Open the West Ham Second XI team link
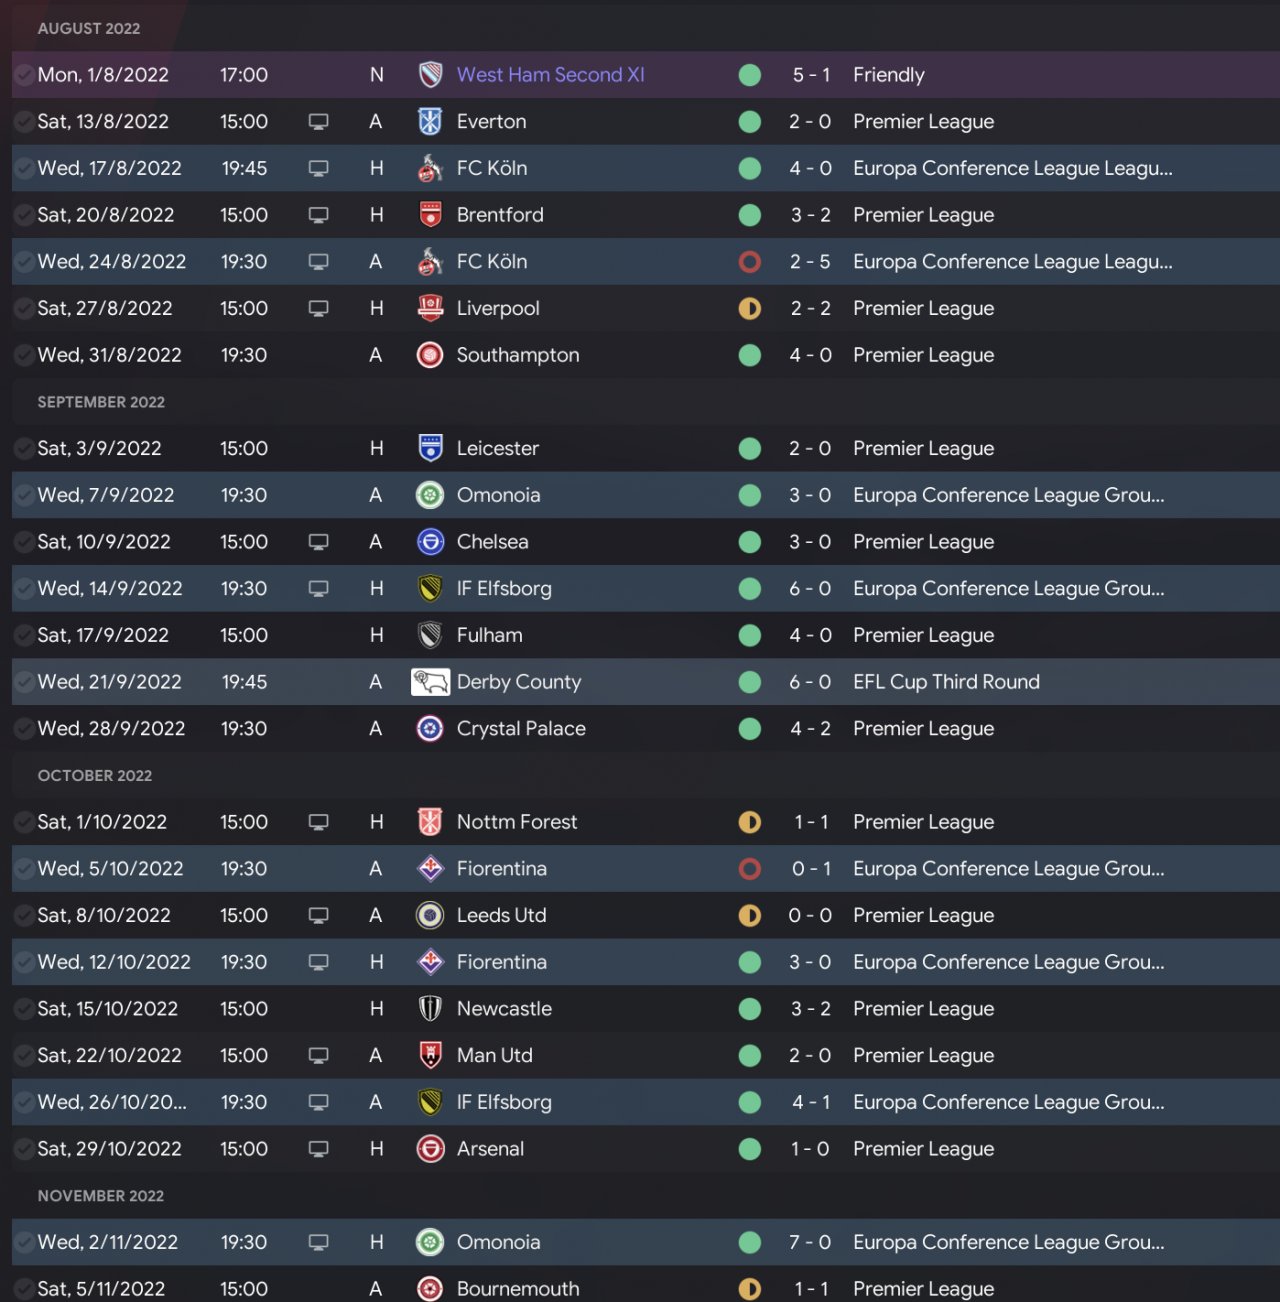Image resolution: width=1280 pixels, height=1302 pixels. [550, 75]
